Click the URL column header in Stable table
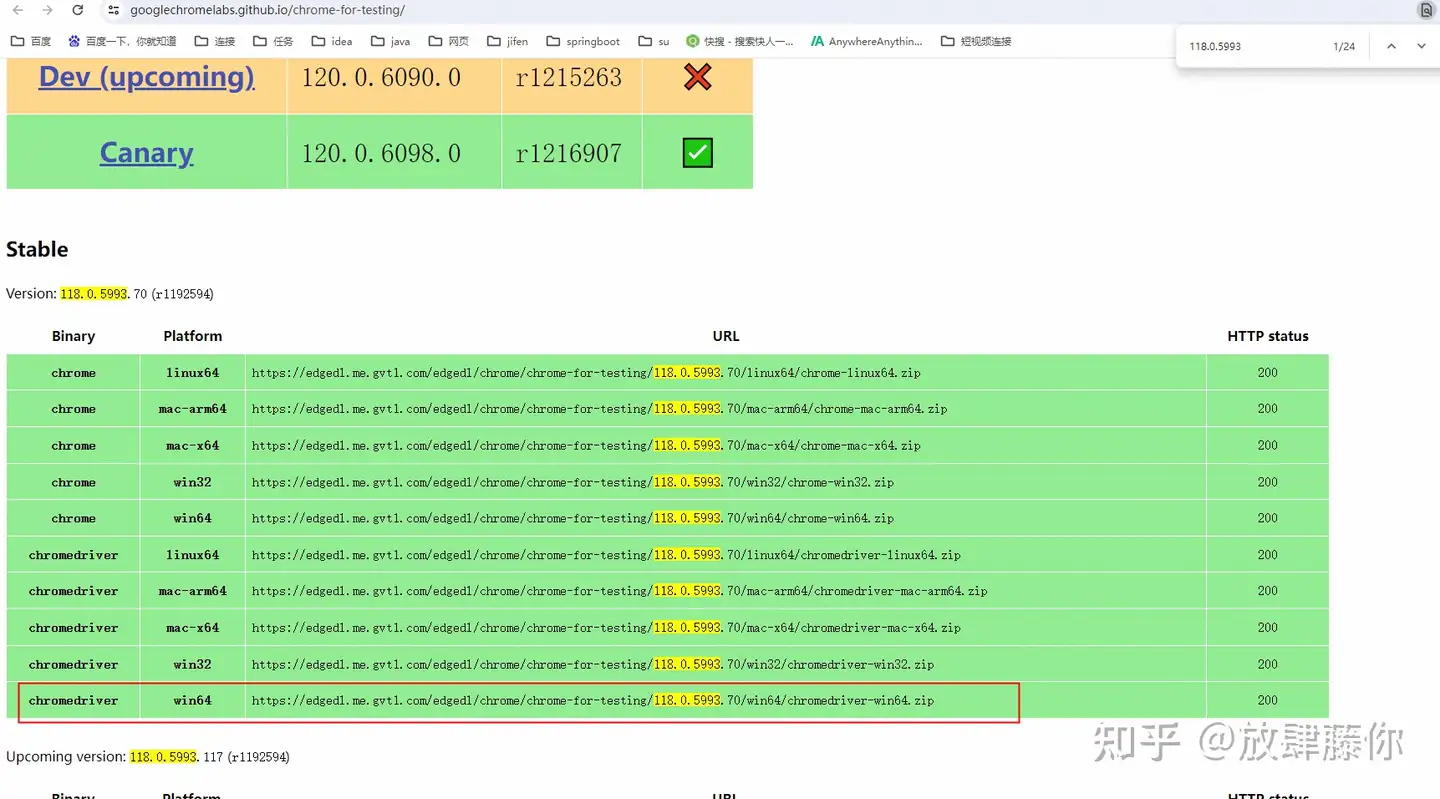The height and width of the screenshot is (799, 1440). 726,336
